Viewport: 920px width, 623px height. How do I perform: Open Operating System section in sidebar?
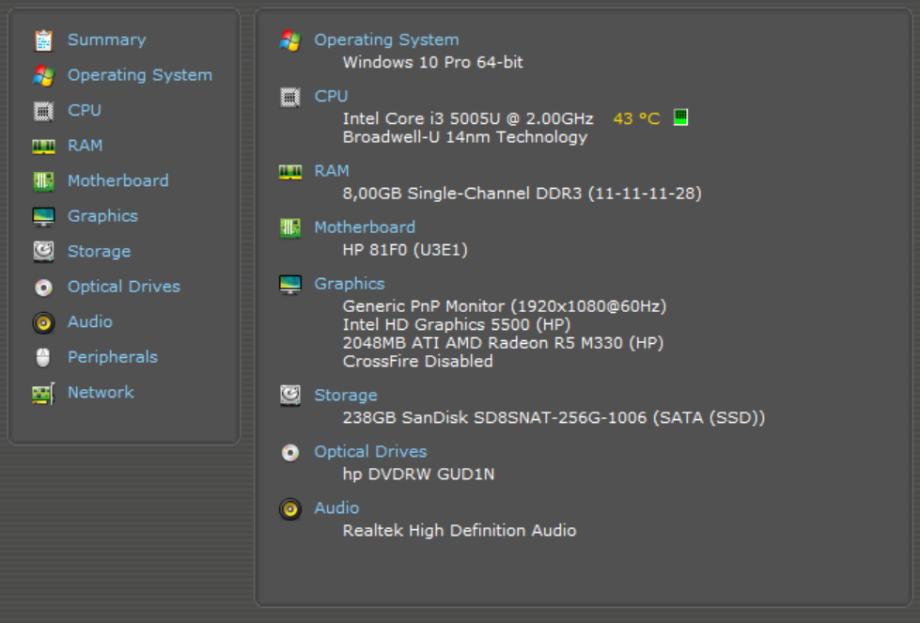point(140,75)
